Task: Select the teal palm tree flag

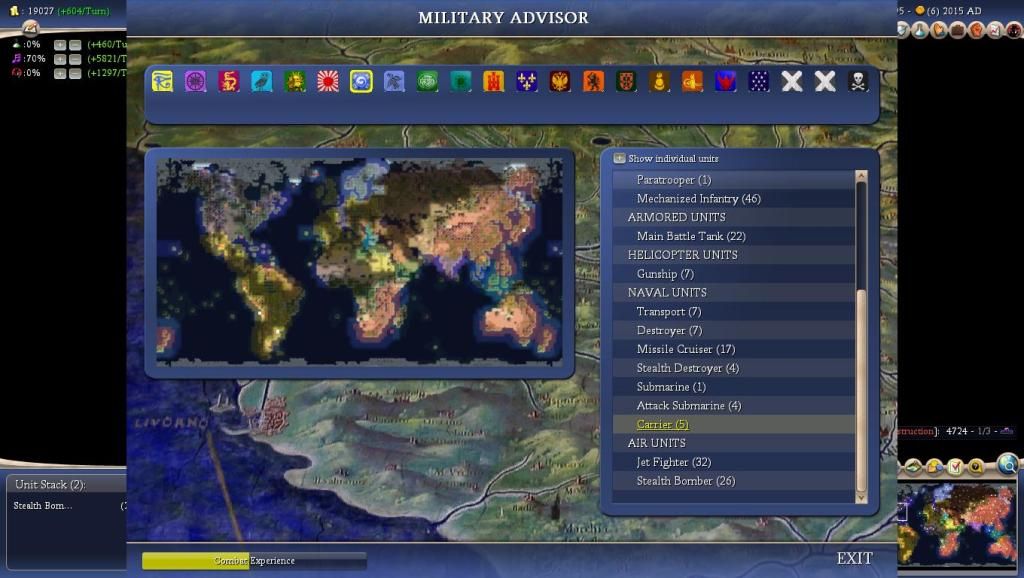Action: [460, 82]
